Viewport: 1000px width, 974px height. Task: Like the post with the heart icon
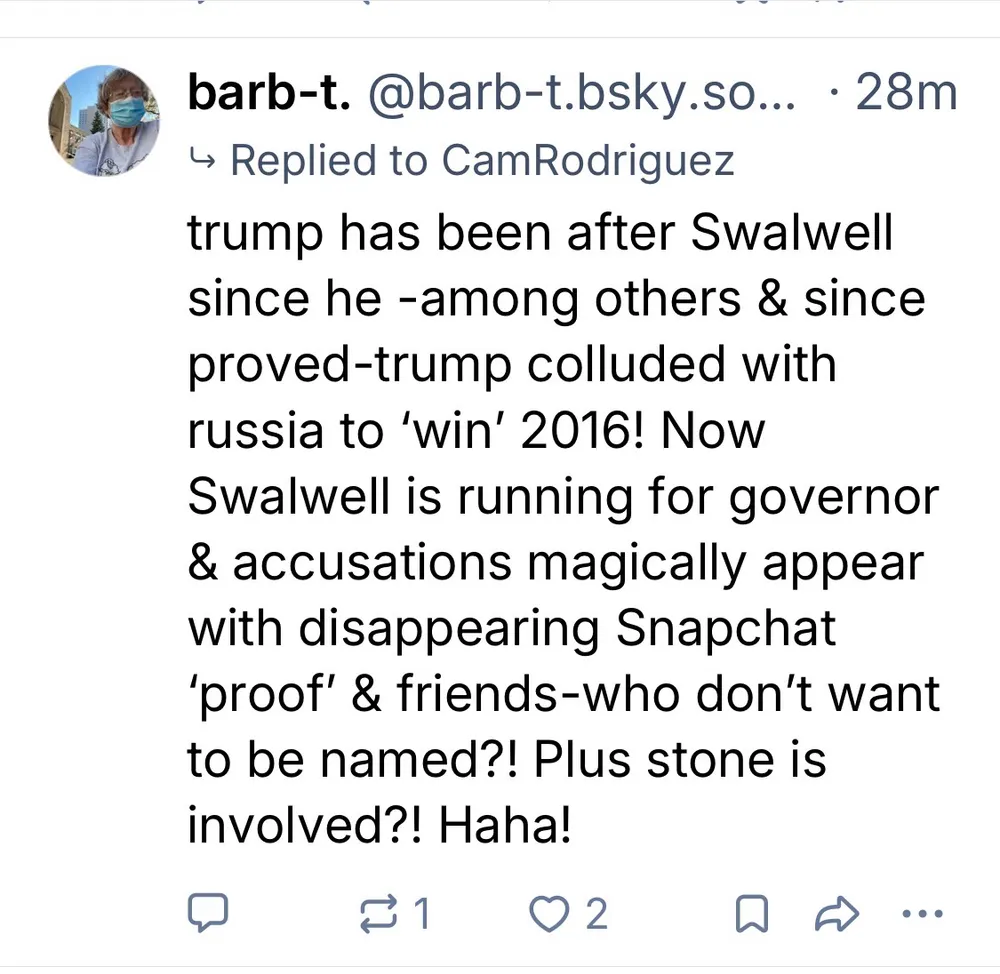[x=548, y=912]
